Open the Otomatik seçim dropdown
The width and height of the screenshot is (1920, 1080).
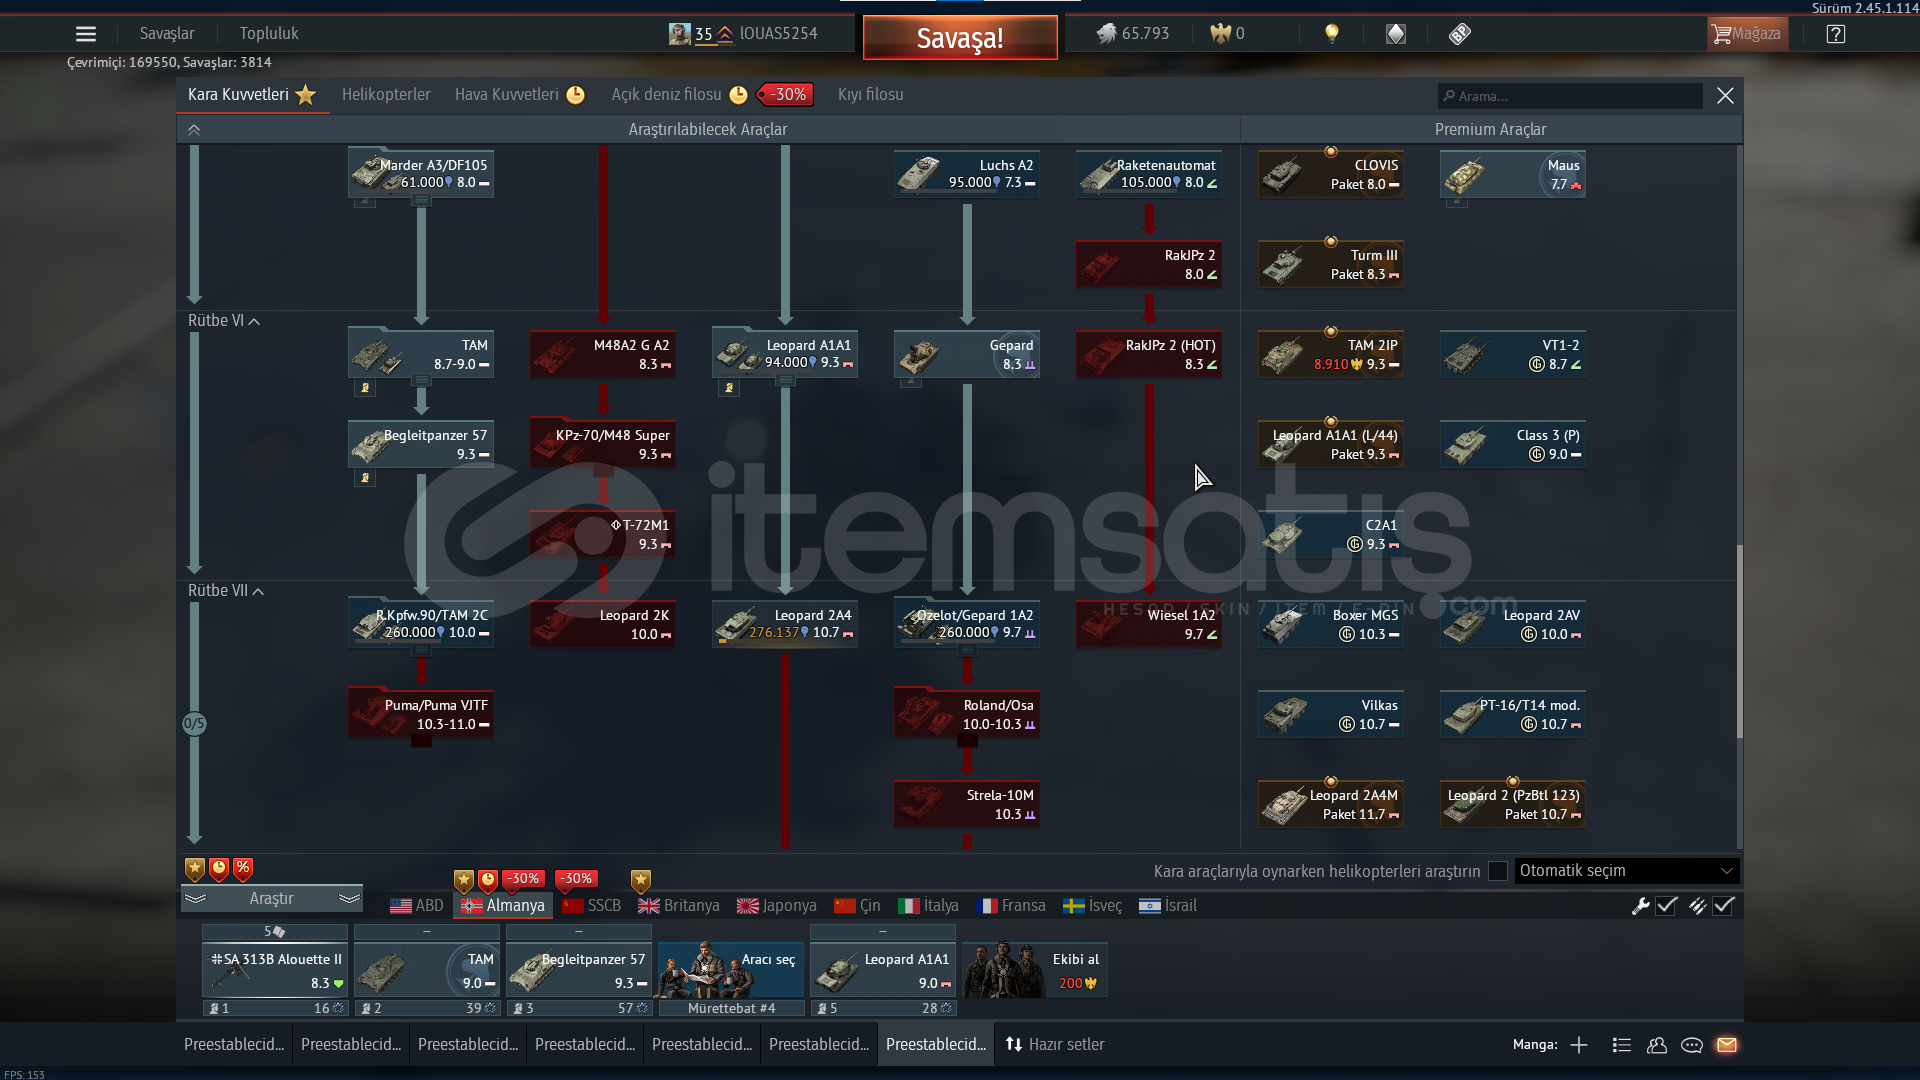pyautogui.click(x=1626, y=871)
